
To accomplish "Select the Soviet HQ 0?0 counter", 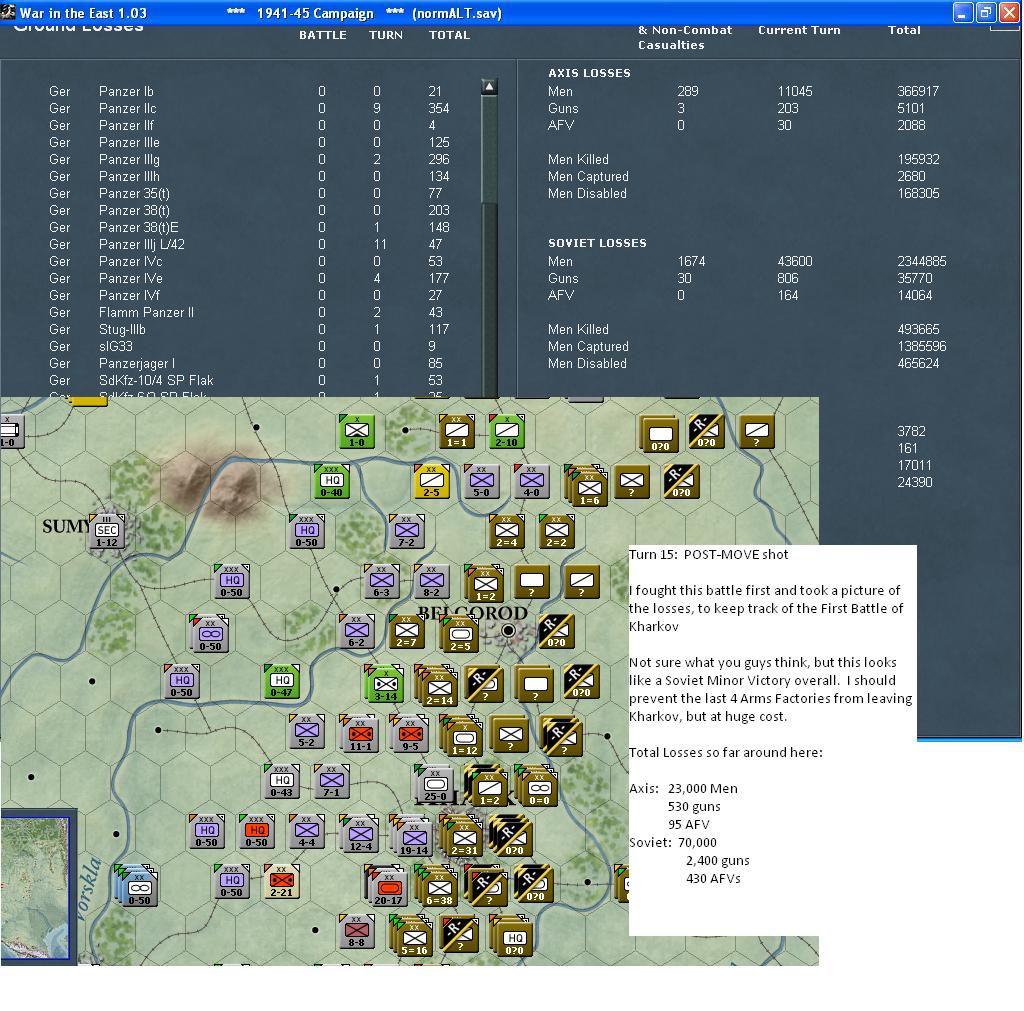I will point(511,936).
